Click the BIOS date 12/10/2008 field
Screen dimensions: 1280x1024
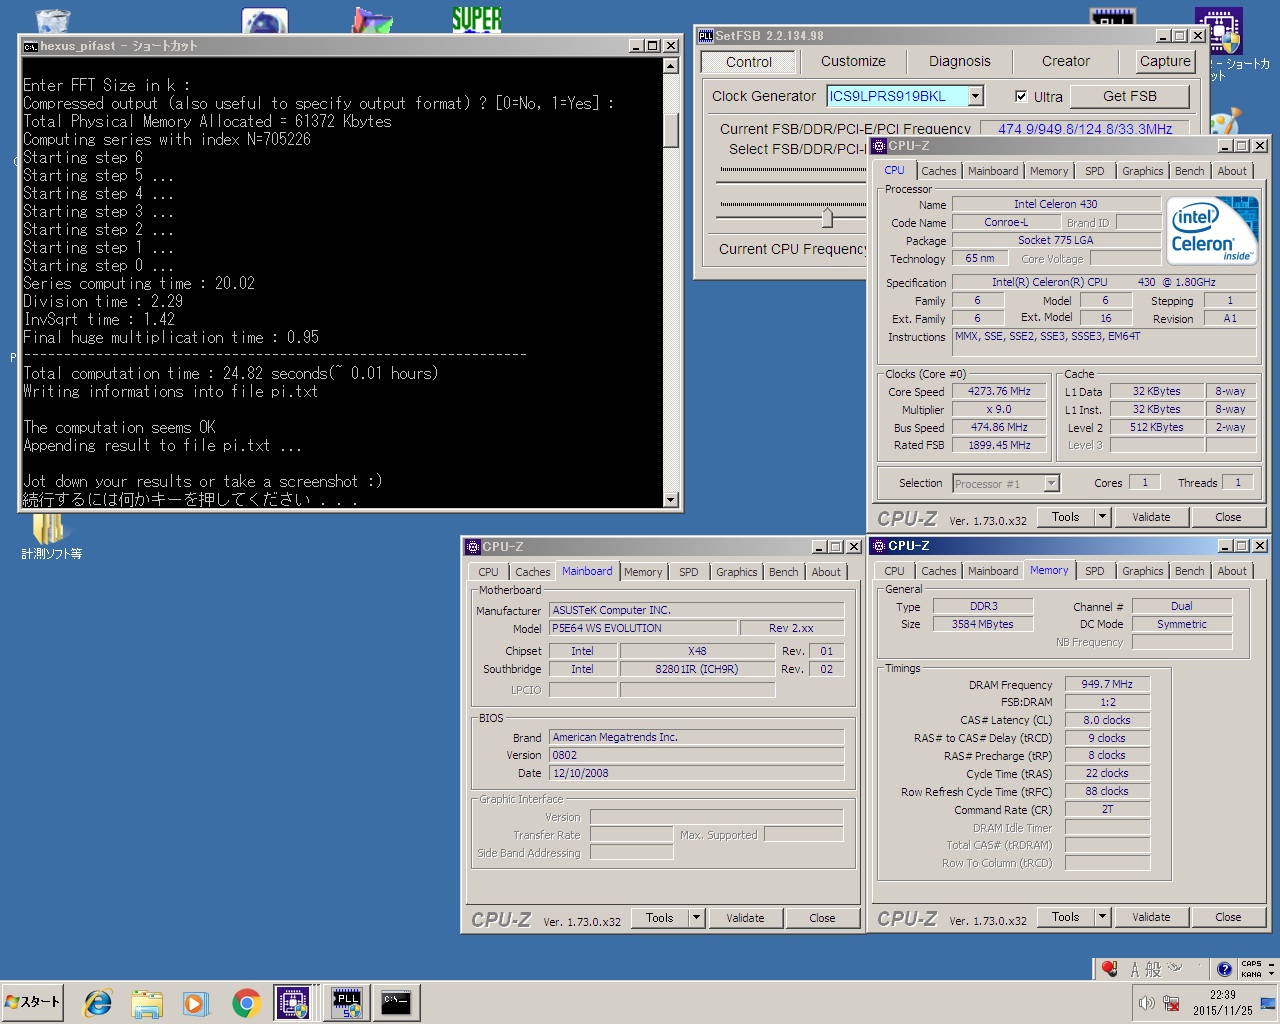[x=696, y=773]
